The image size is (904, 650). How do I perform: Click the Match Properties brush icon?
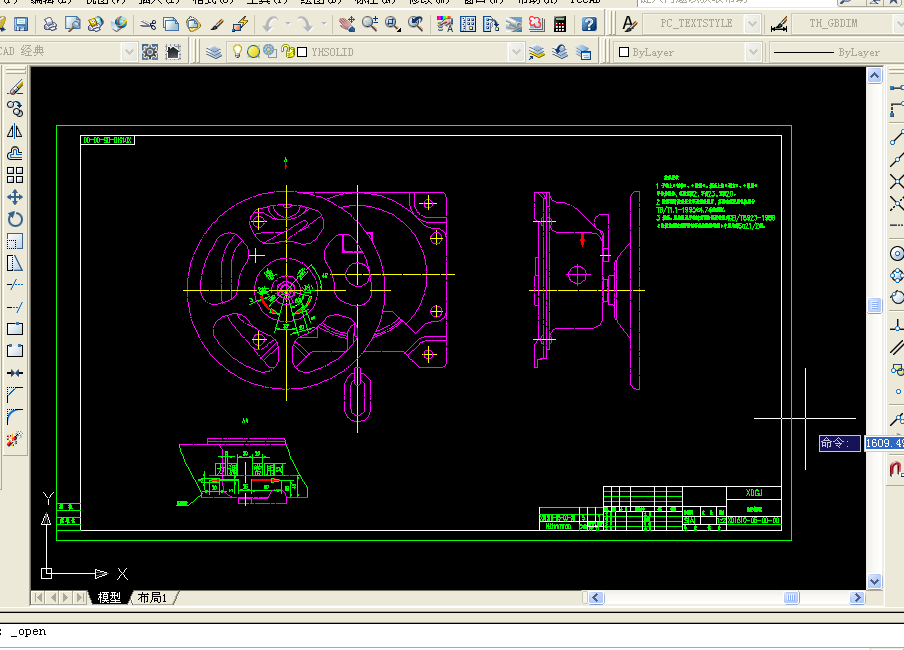(x=217, y=24)
